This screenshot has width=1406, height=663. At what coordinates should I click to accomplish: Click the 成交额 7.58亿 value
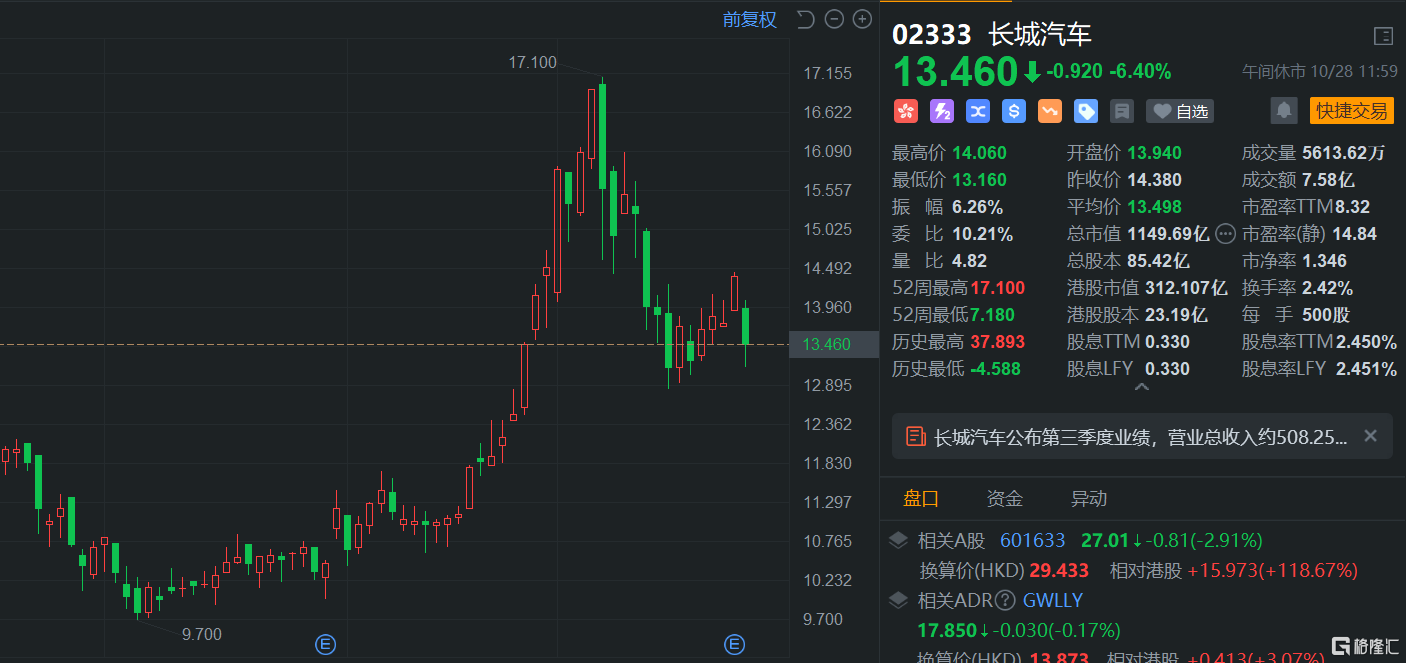(x=1328, y=180)
